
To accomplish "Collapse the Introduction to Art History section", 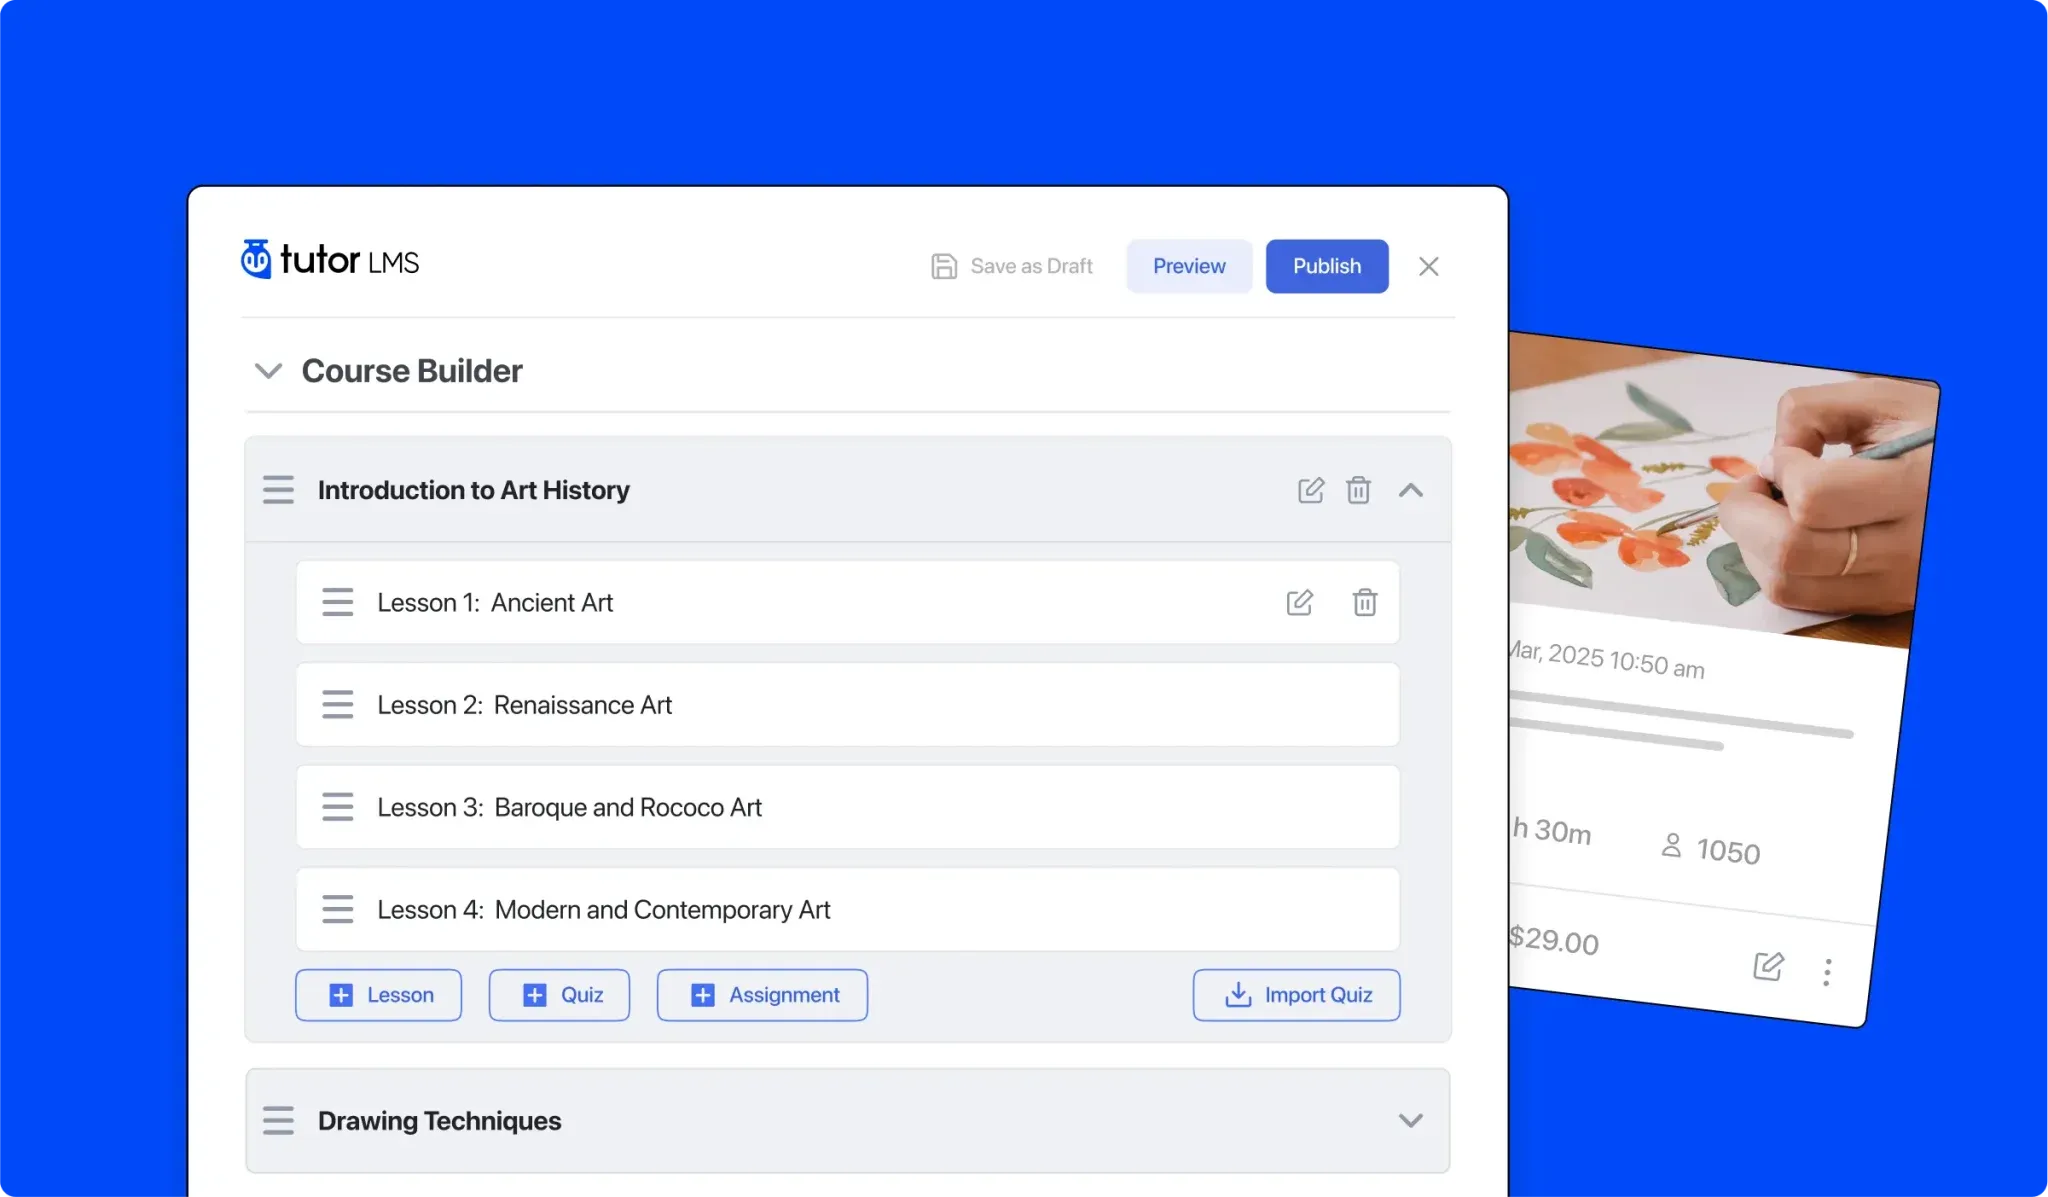I will point(1411,490).
